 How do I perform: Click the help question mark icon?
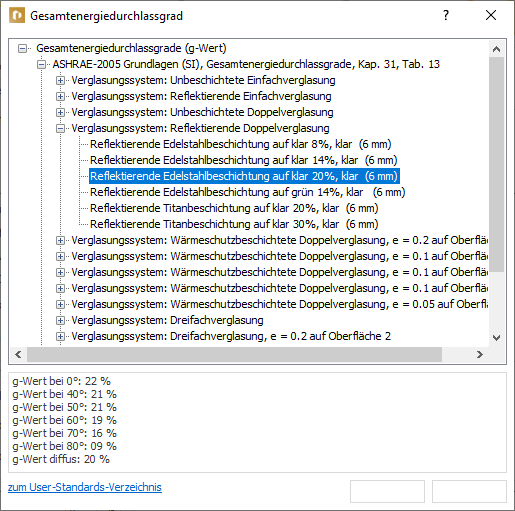(446, 15)
